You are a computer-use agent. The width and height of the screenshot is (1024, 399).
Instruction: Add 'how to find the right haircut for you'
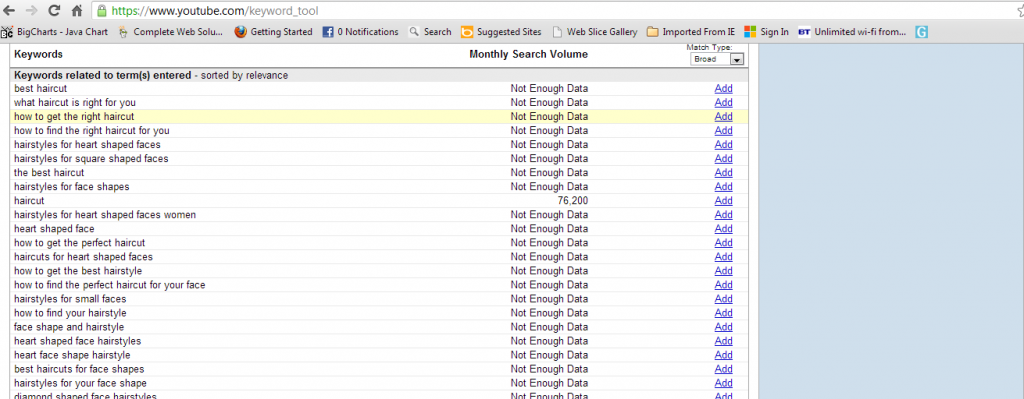tap(724, 131)
